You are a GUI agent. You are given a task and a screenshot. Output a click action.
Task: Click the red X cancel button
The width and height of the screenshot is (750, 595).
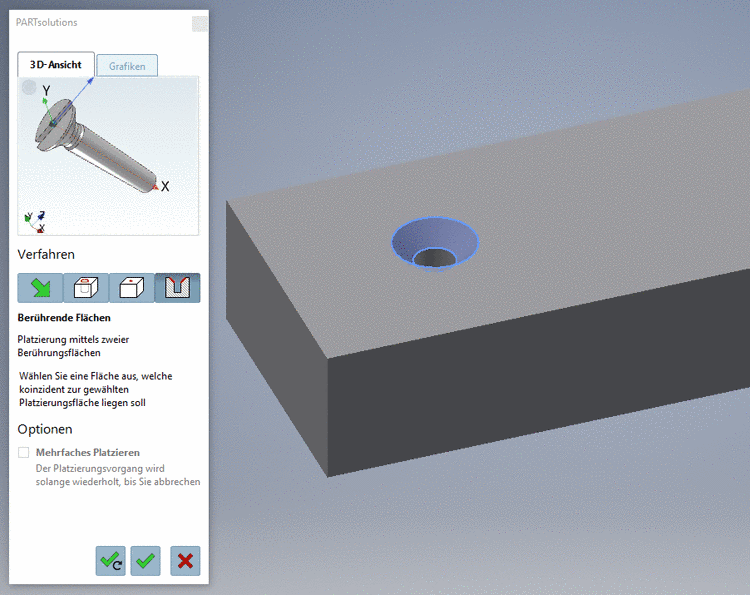click(x=185, y=561)
